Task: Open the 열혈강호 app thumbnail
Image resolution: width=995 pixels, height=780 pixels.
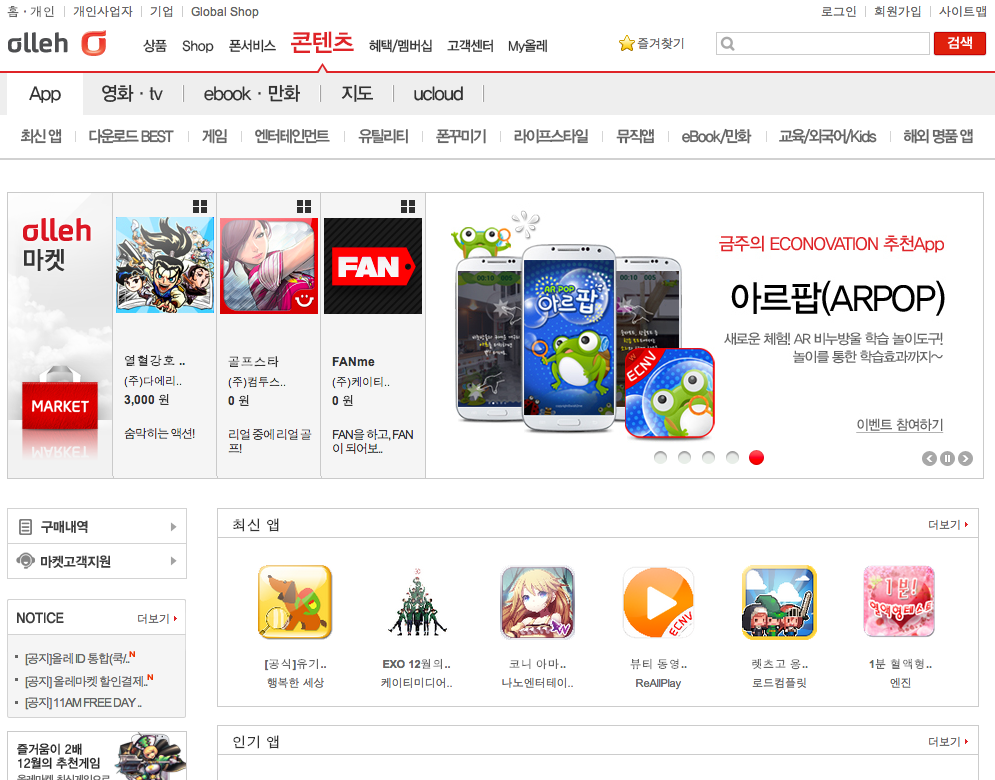Action: (165, 265)
